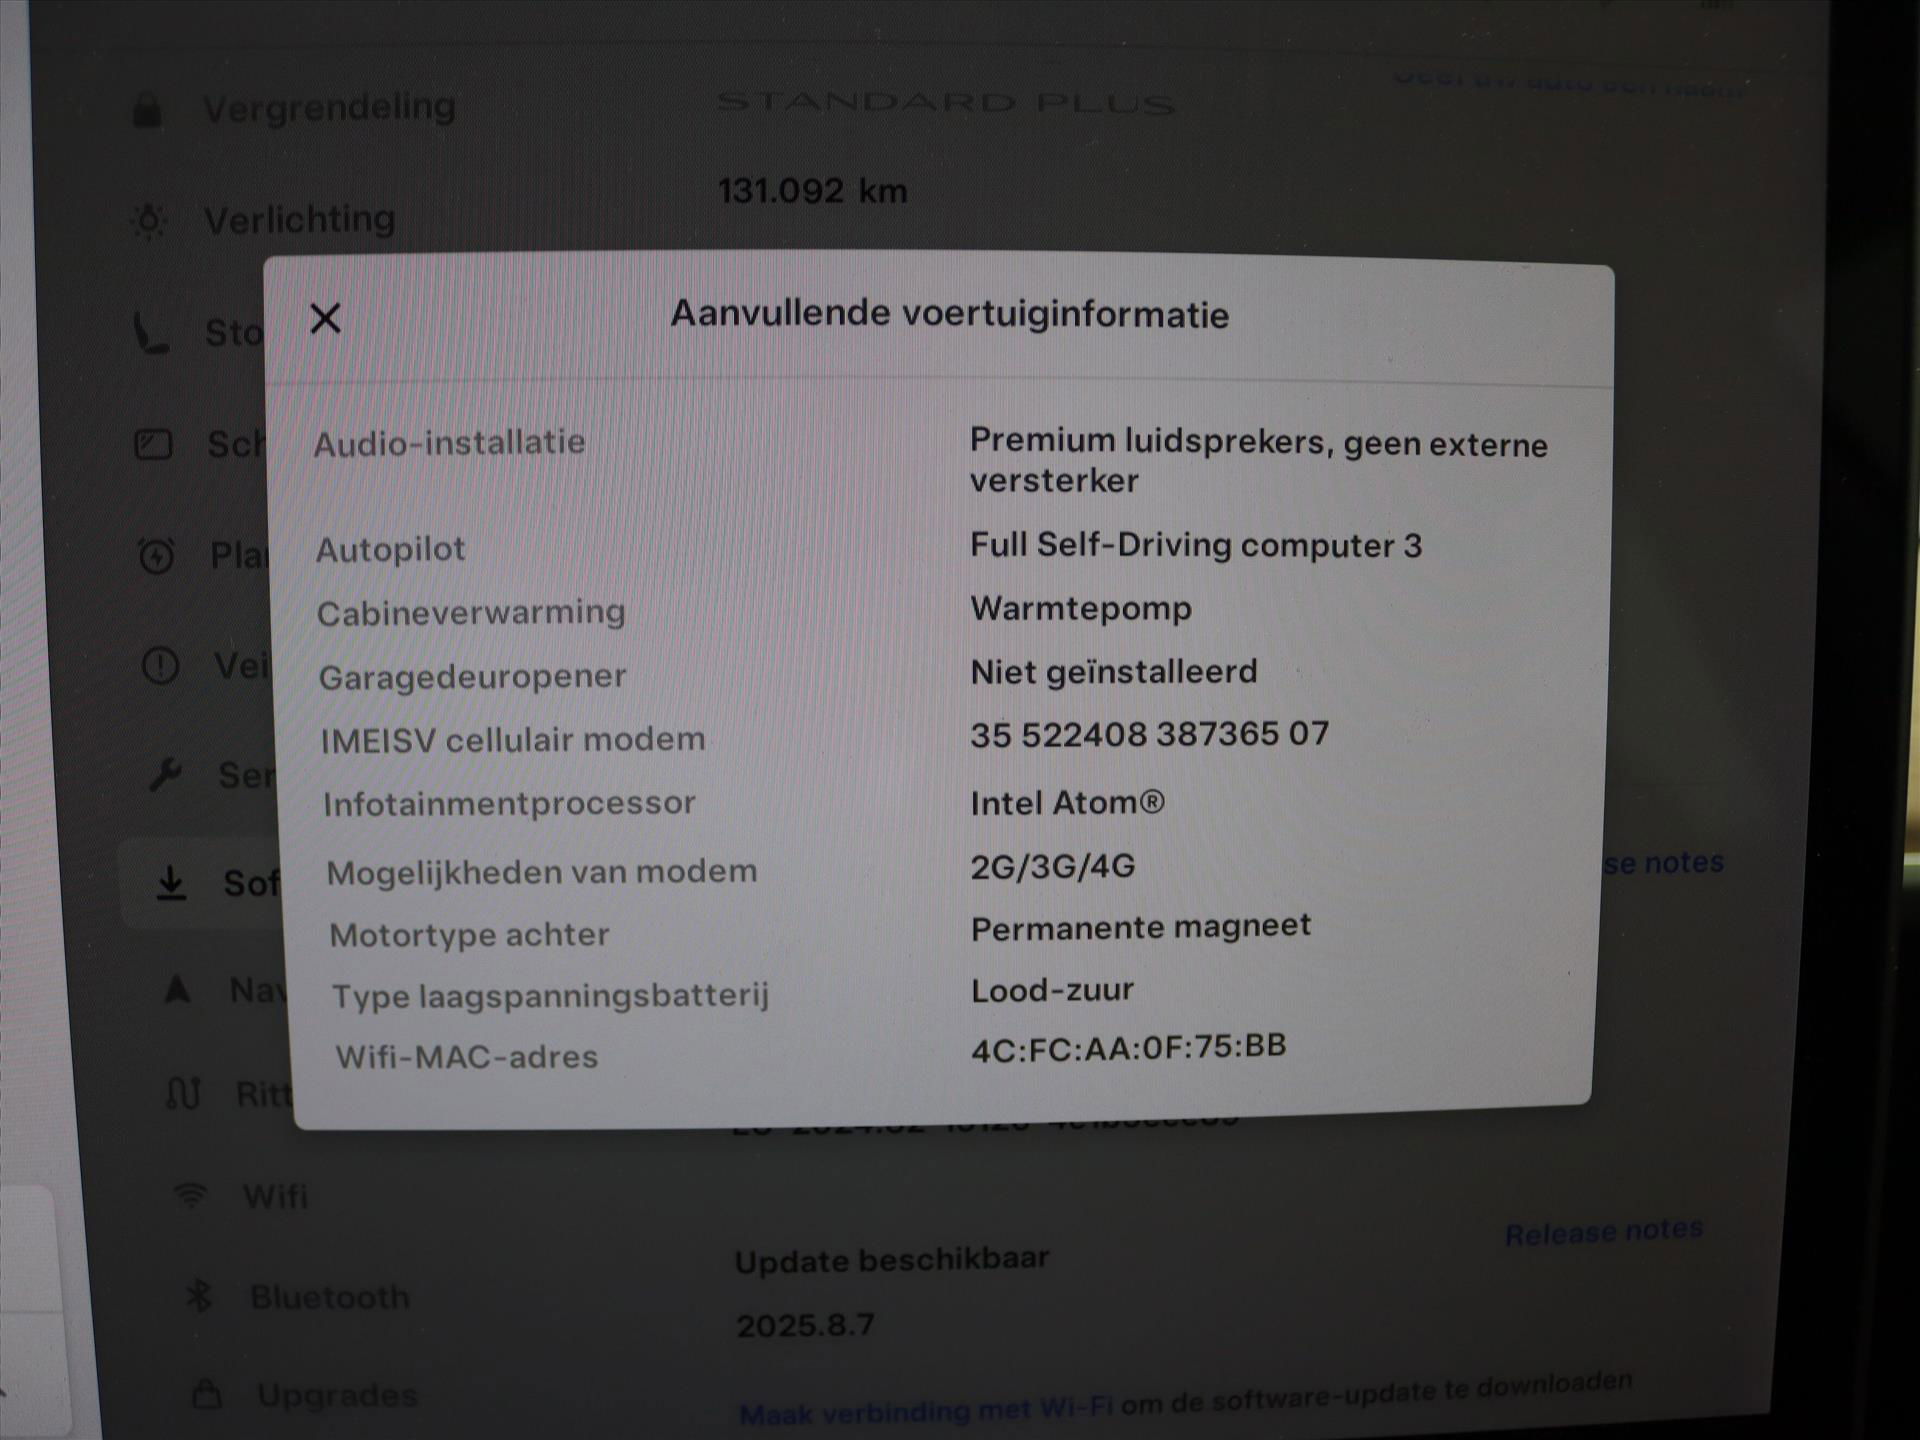This screenshot has width=1920, height=1440.
Task: Click the IMEISV cellulair modem label
Action: click(x=513, y=740)
